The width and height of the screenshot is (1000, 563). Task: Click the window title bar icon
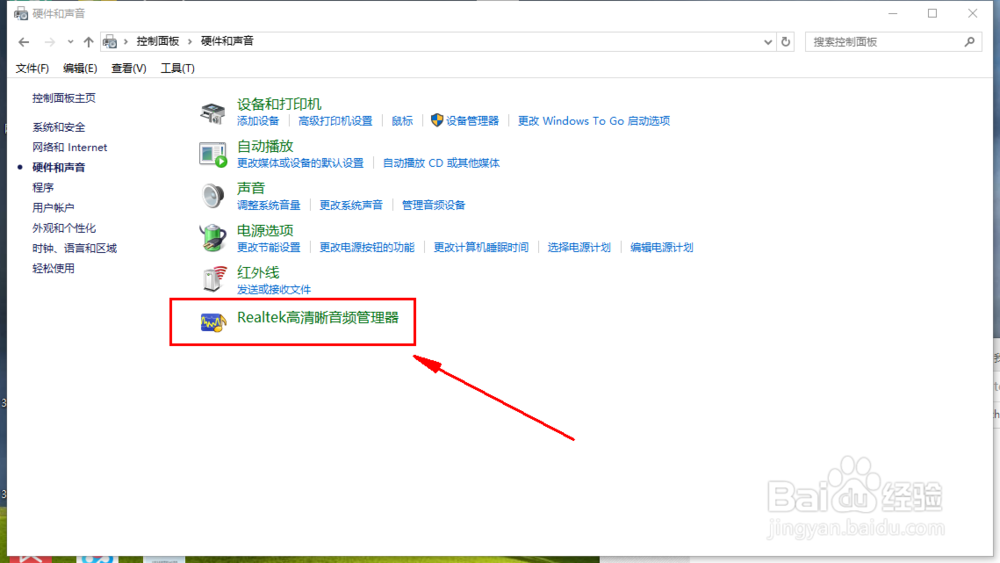pyautogui.click(x=21, y=13)
